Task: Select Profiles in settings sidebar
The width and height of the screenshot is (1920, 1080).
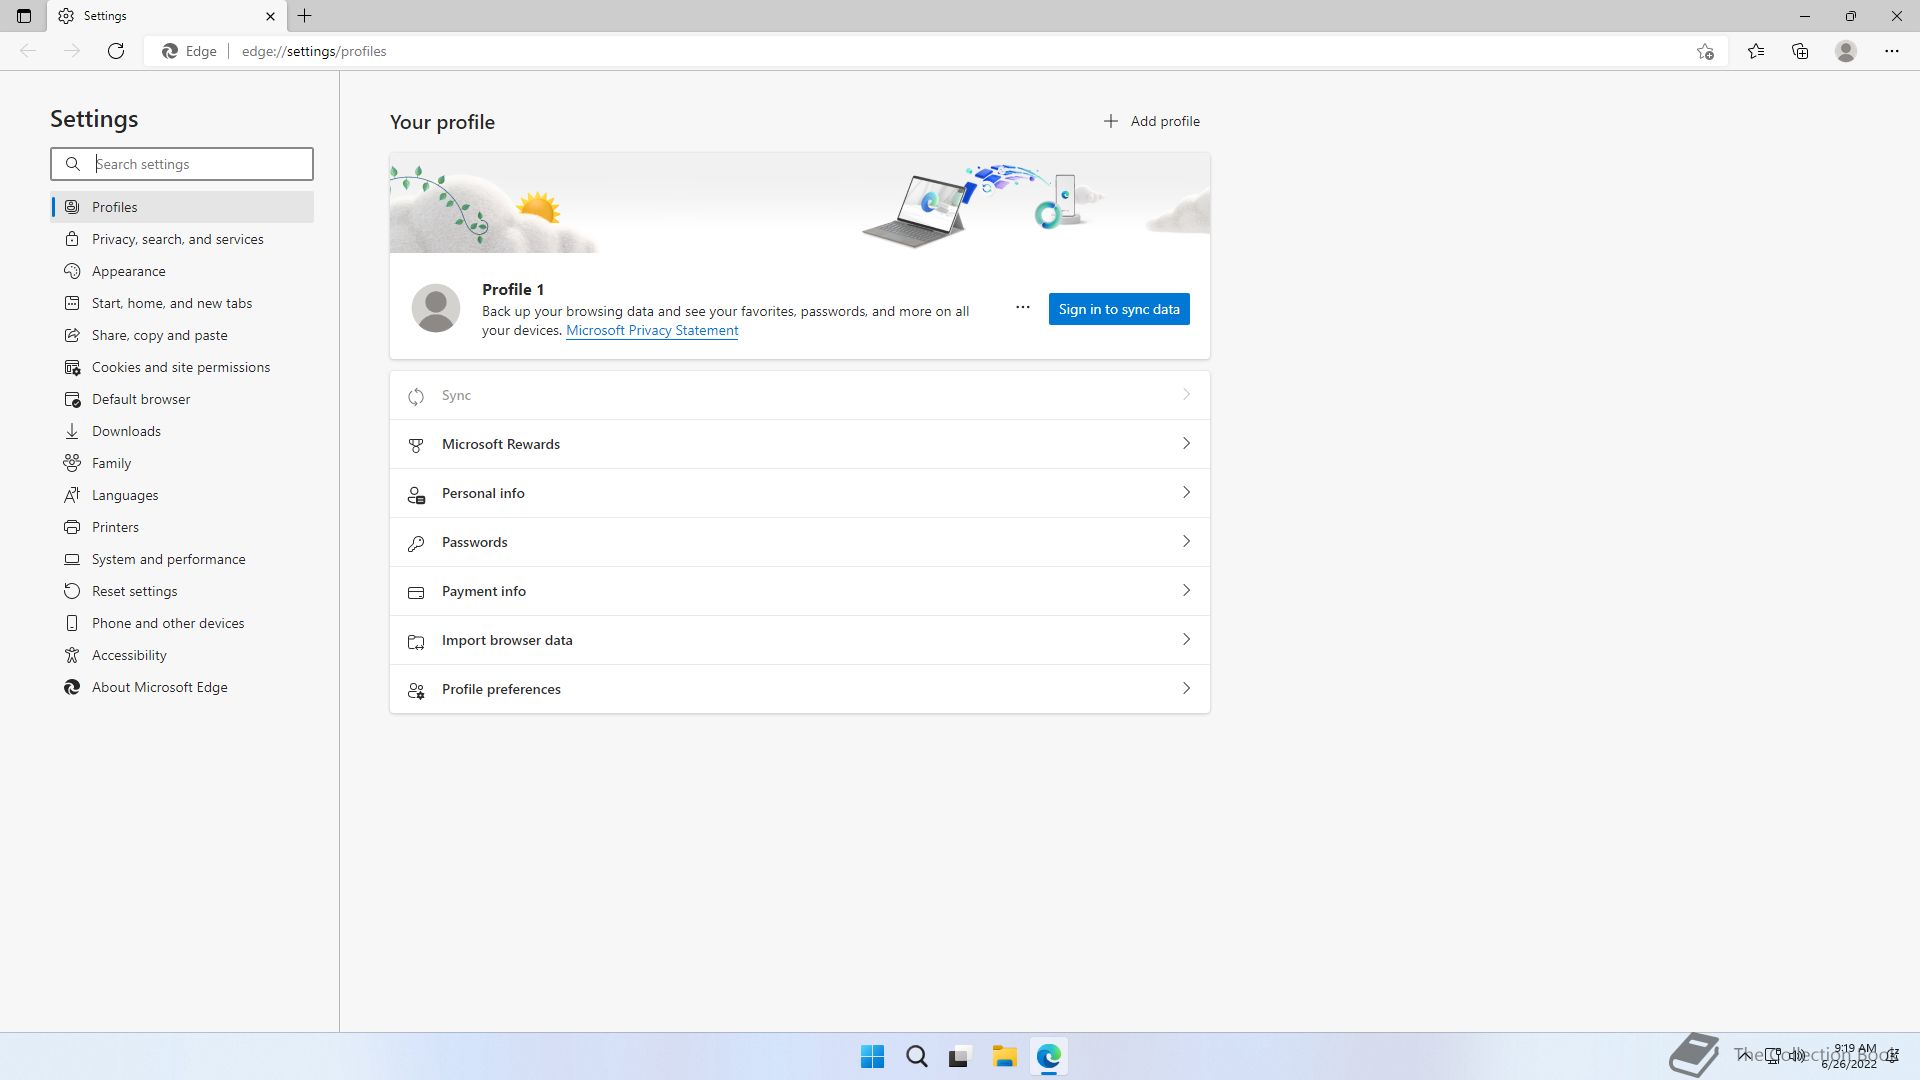Action: 182,207
